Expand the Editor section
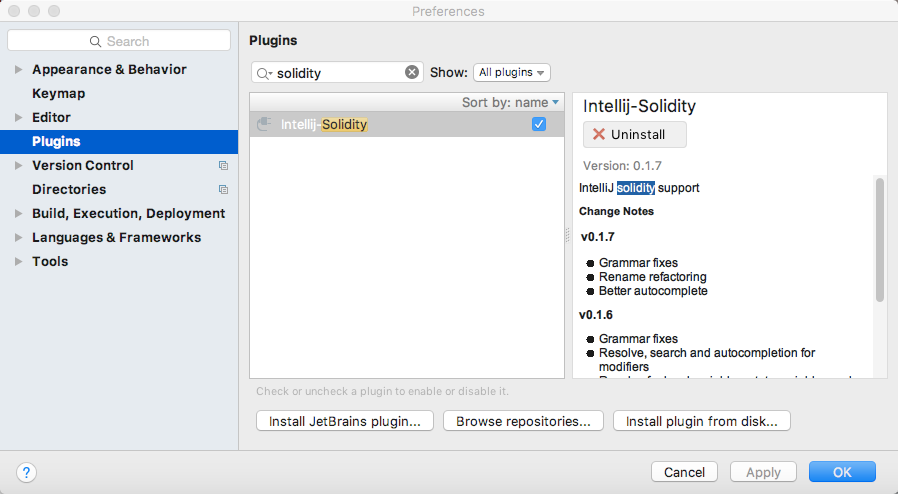The image size is (898, 494). point(18,117)
